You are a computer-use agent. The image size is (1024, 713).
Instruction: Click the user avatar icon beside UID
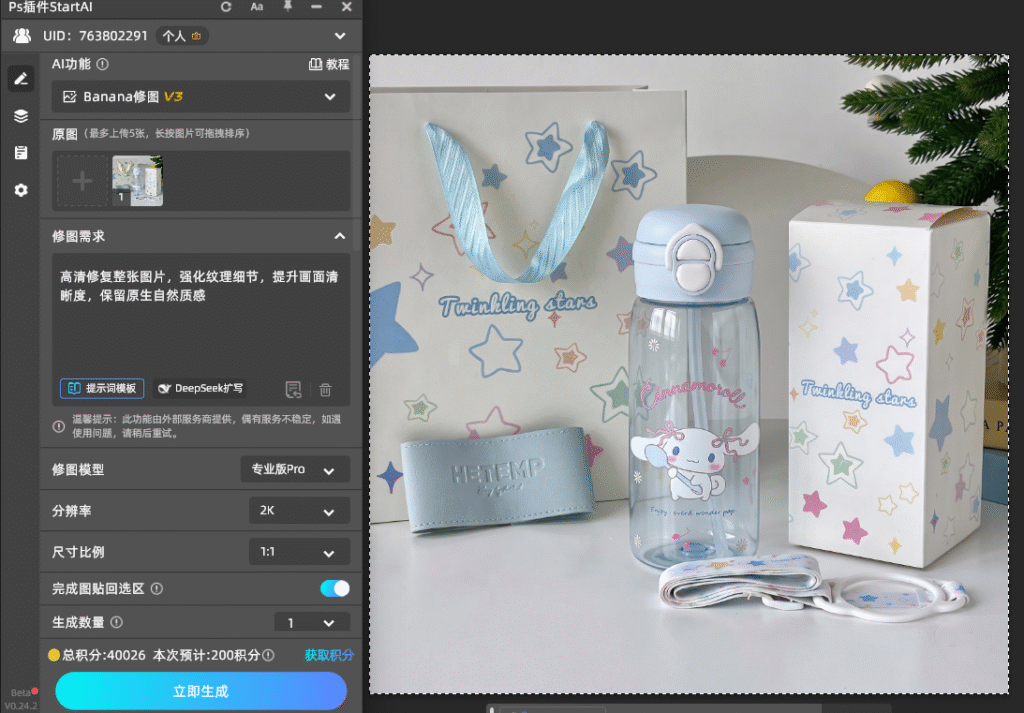point(22,36)
